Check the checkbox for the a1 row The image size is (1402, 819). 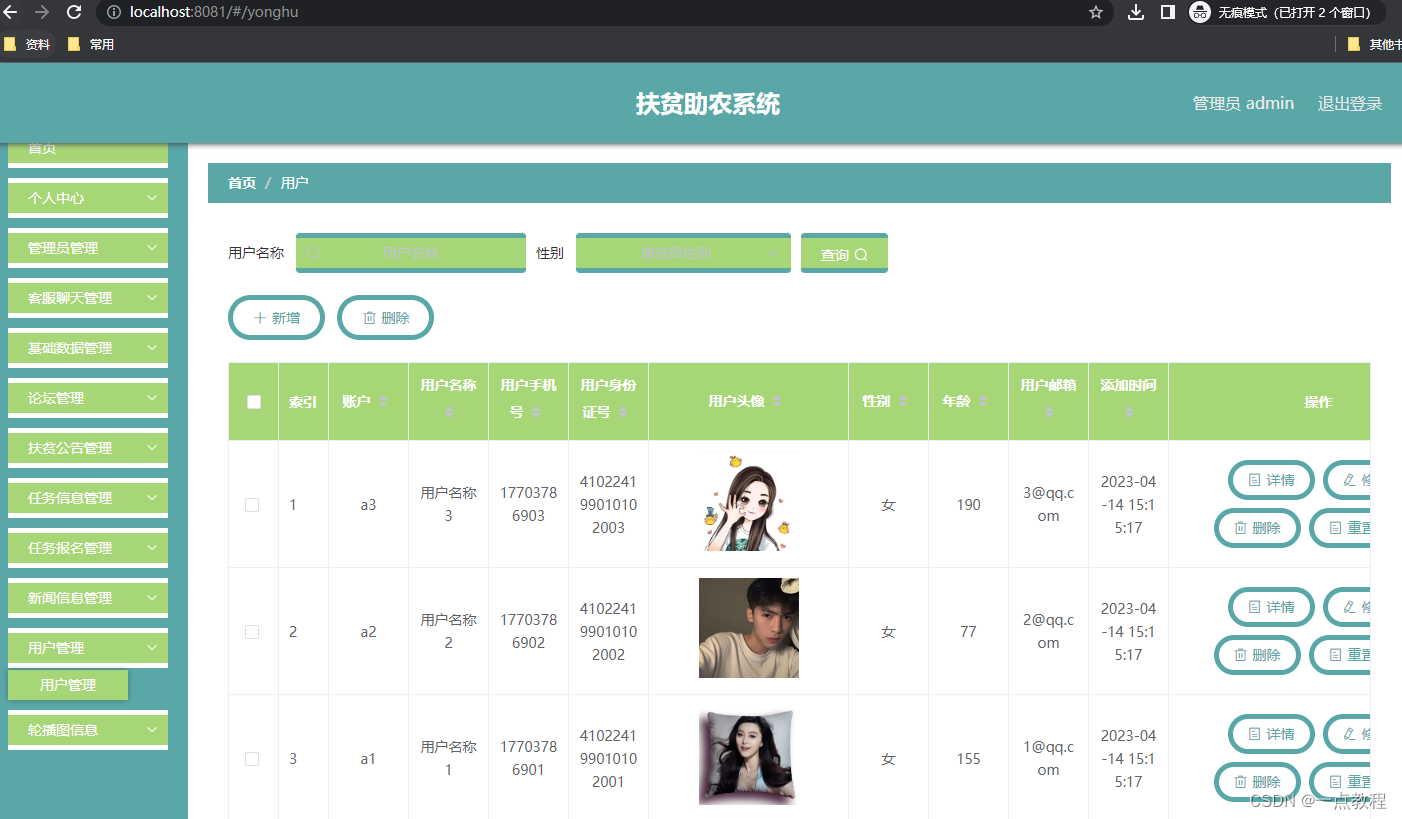point(252,759)
